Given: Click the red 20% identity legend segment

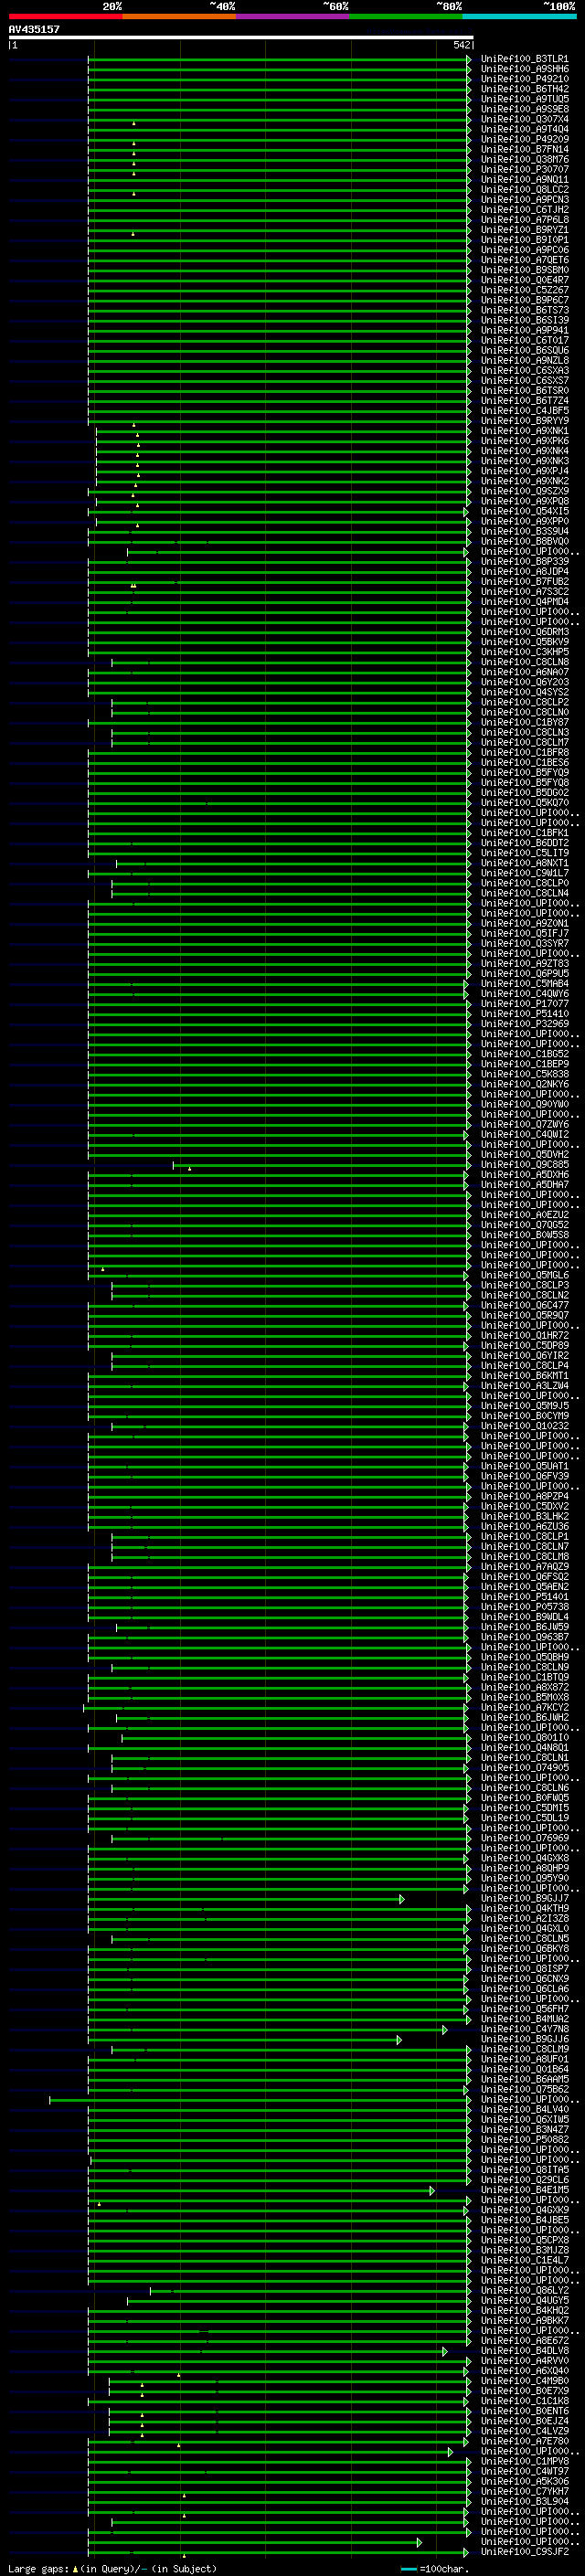Looking at the screenshot, I should click(65, 16).
